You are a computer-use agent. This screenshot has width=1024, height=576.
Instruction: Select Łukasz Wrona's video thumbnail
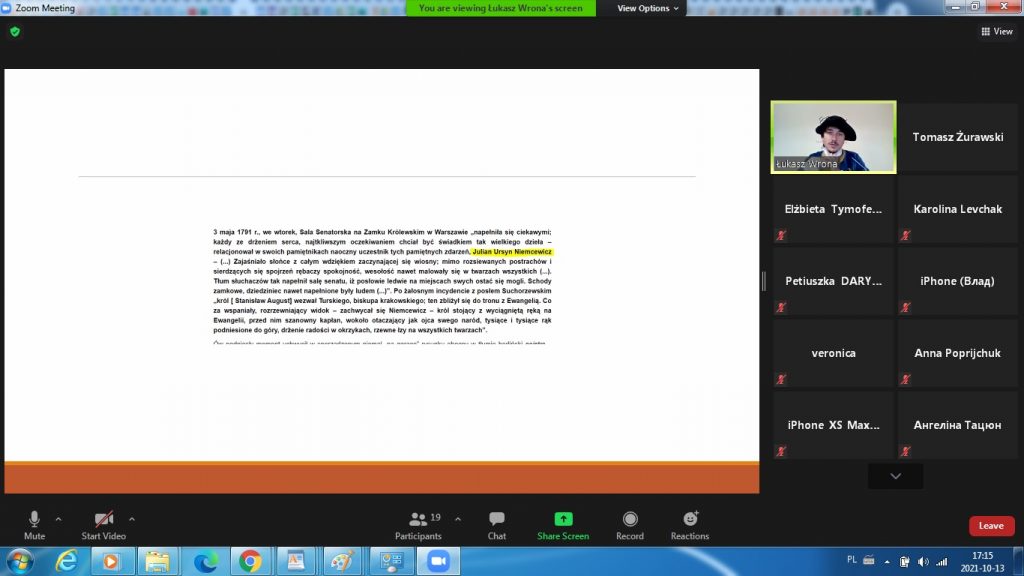pos(833,137)
